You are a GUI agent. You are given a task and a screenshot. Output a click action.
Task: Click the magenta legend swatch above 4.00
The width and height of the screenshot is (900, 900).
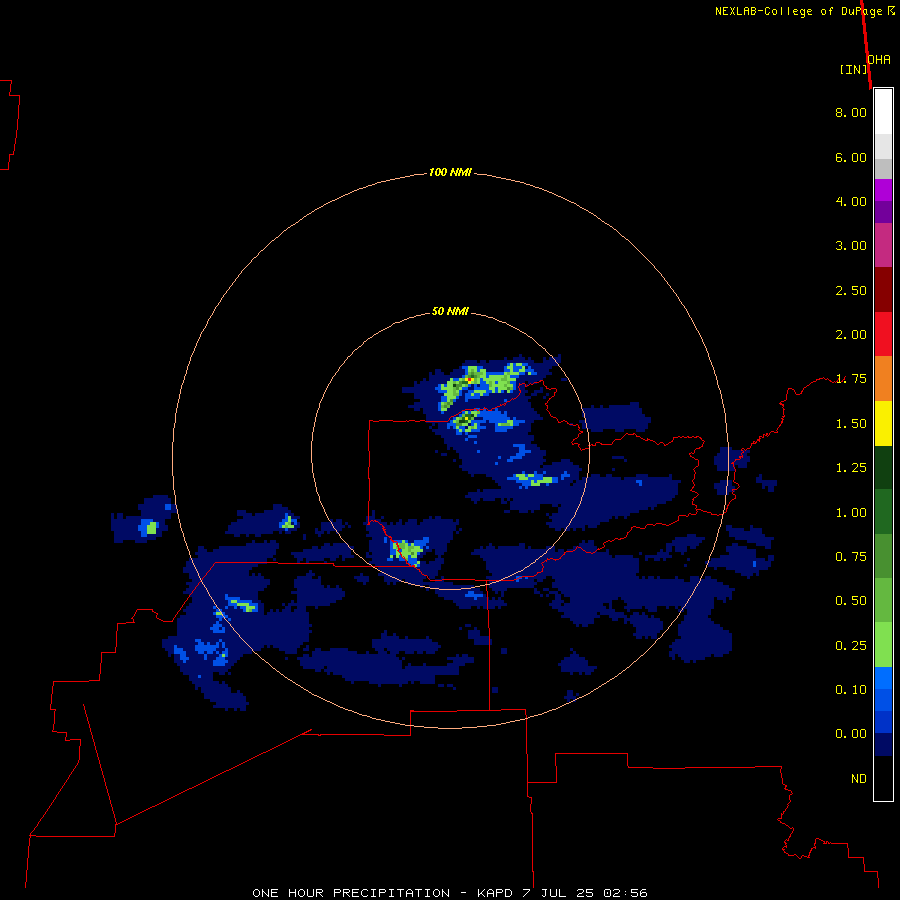pyautogui.click(x=883, y=190)
